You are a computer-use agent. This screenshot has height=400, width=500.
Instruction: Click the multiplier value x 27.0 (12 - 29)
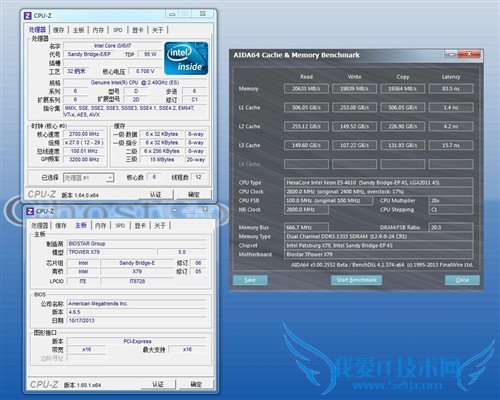[x=84, y=142]
